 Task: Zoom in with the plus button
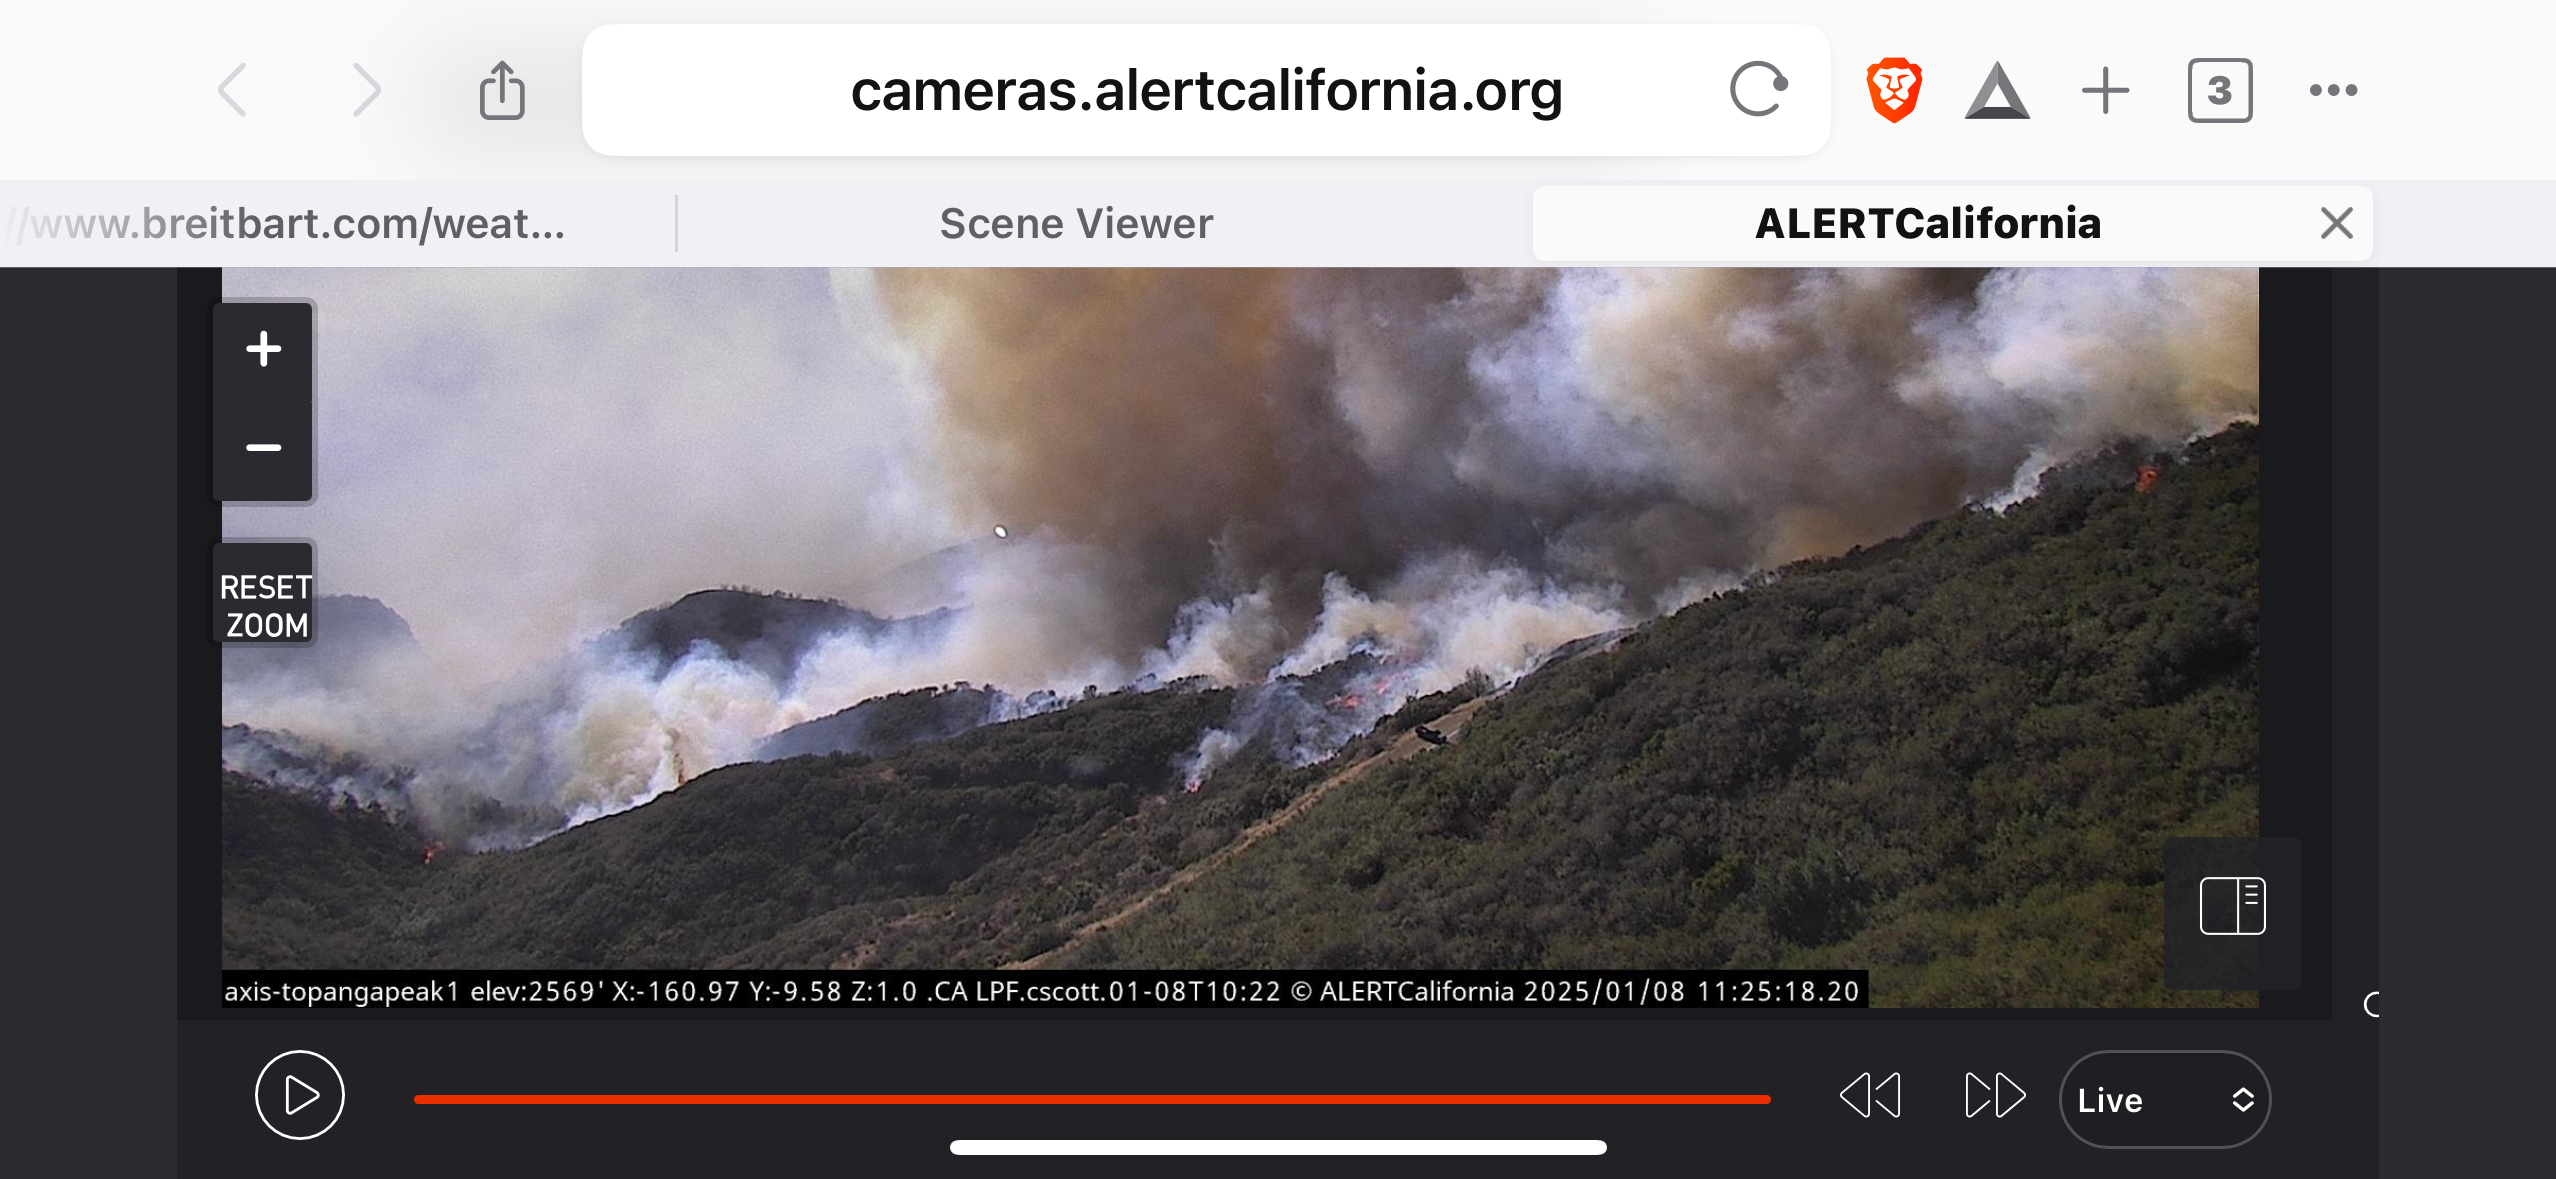(264, 349)
